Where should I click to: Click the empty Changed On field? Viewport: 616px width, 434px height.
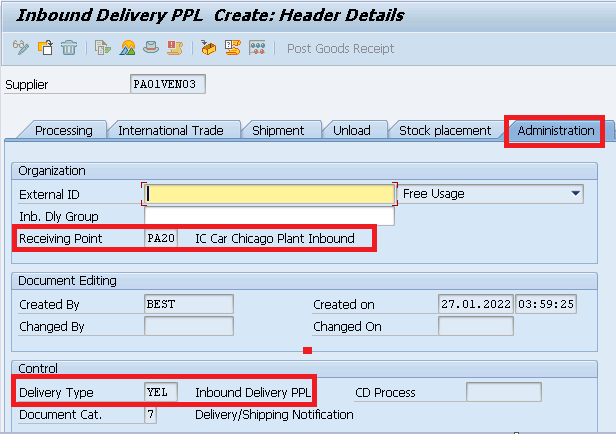[476, 326]
